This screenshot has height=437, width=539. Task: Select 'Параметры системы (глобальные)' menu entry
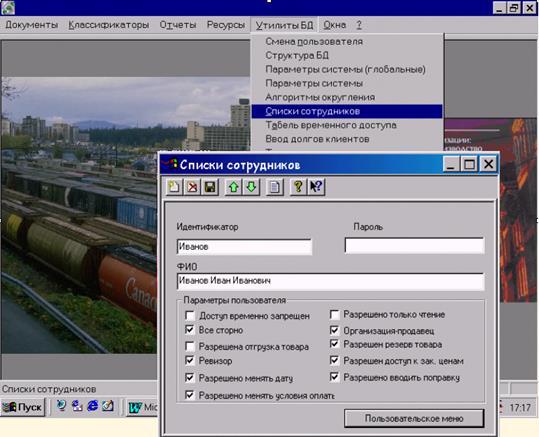(345, 69)
